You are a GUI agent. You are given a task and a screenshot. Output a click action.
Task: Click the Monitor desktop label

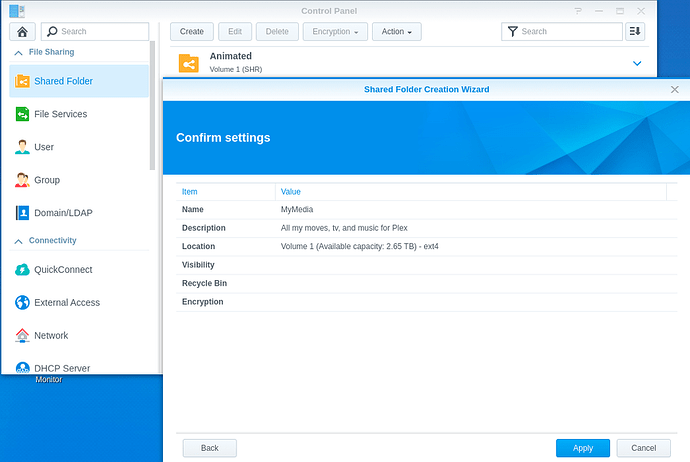[49, 379]
